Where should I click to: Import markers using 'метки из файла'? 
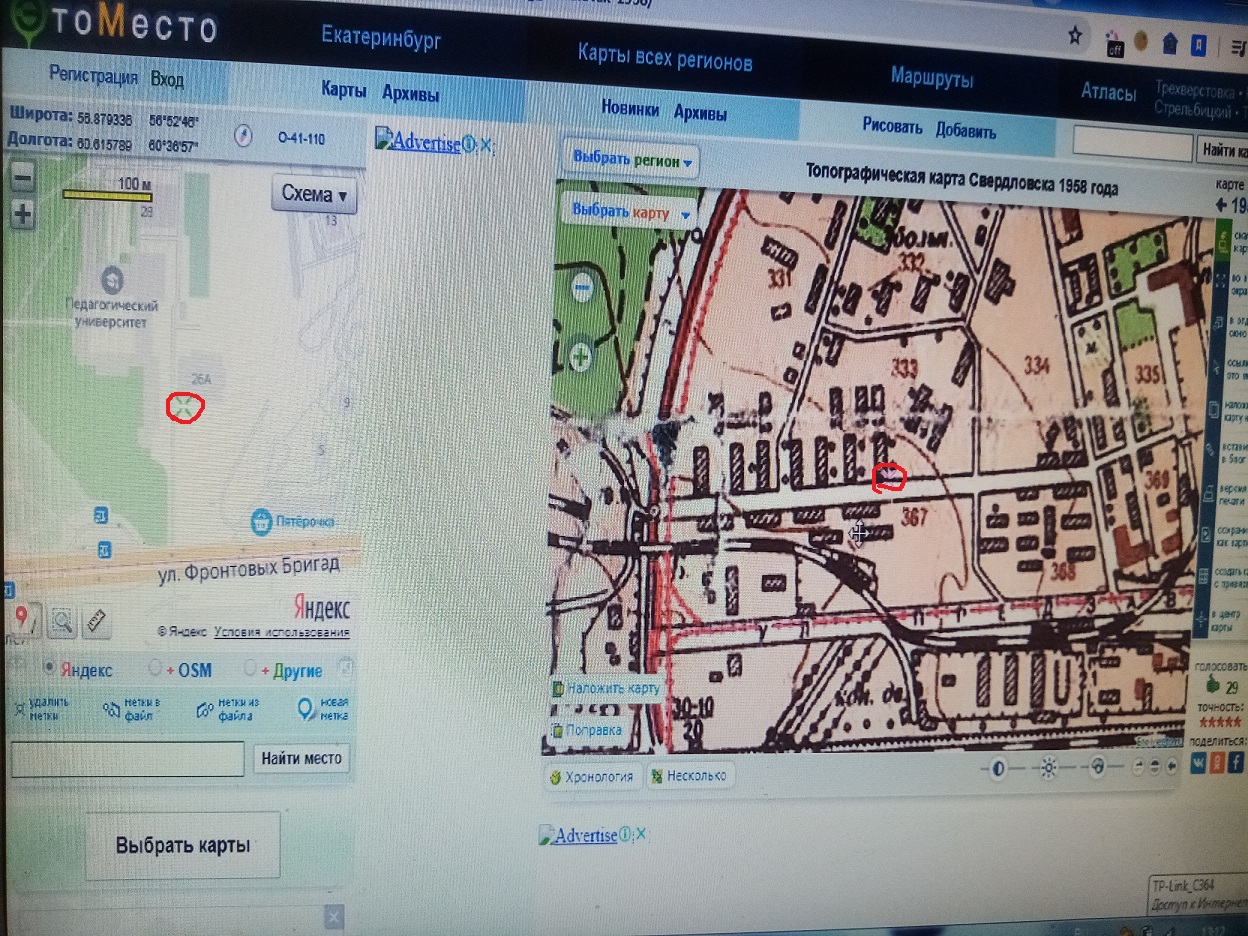229,709
